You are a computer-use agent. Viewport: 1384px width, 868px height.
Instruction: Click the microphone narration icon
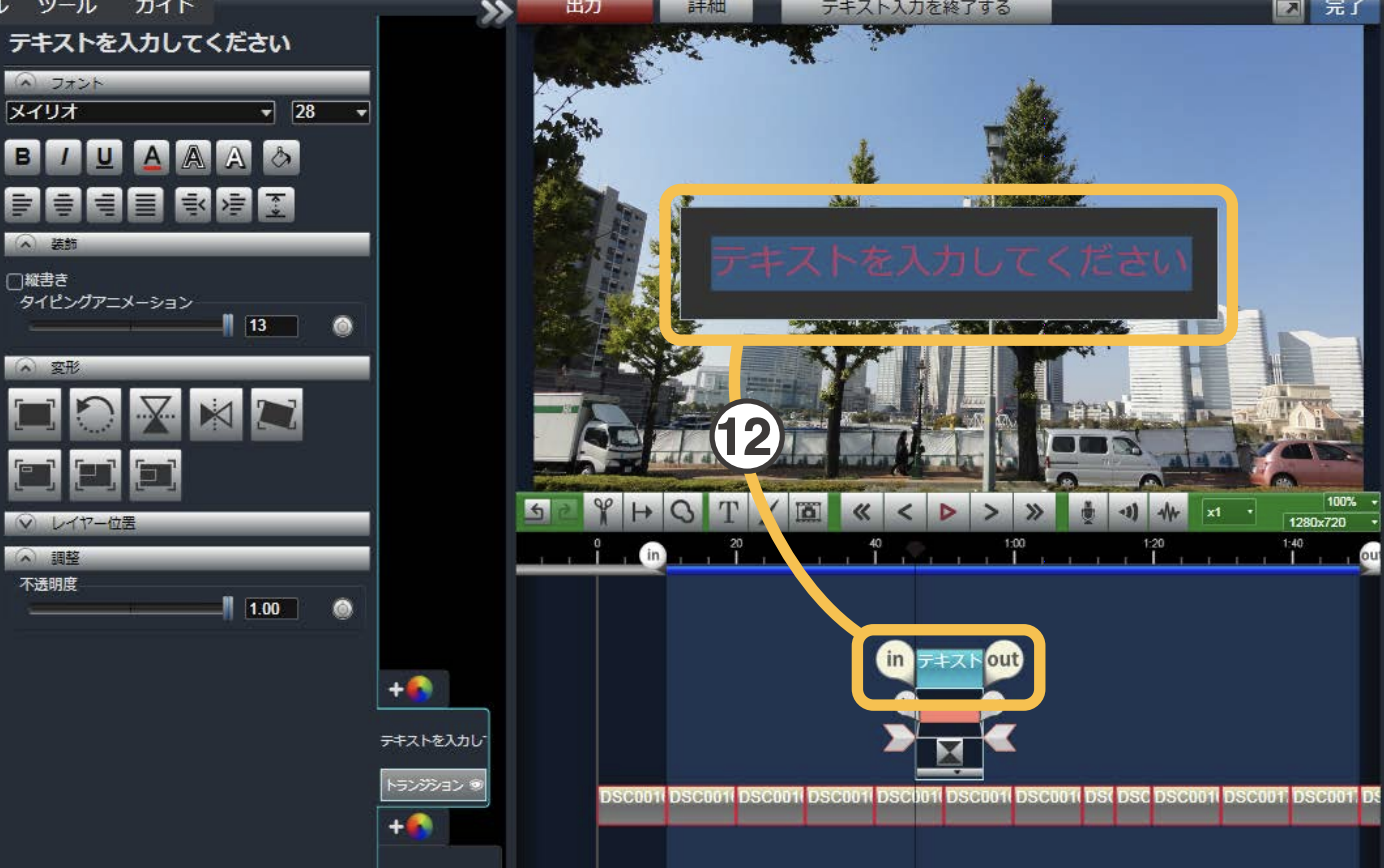[x=1088, y=511]
